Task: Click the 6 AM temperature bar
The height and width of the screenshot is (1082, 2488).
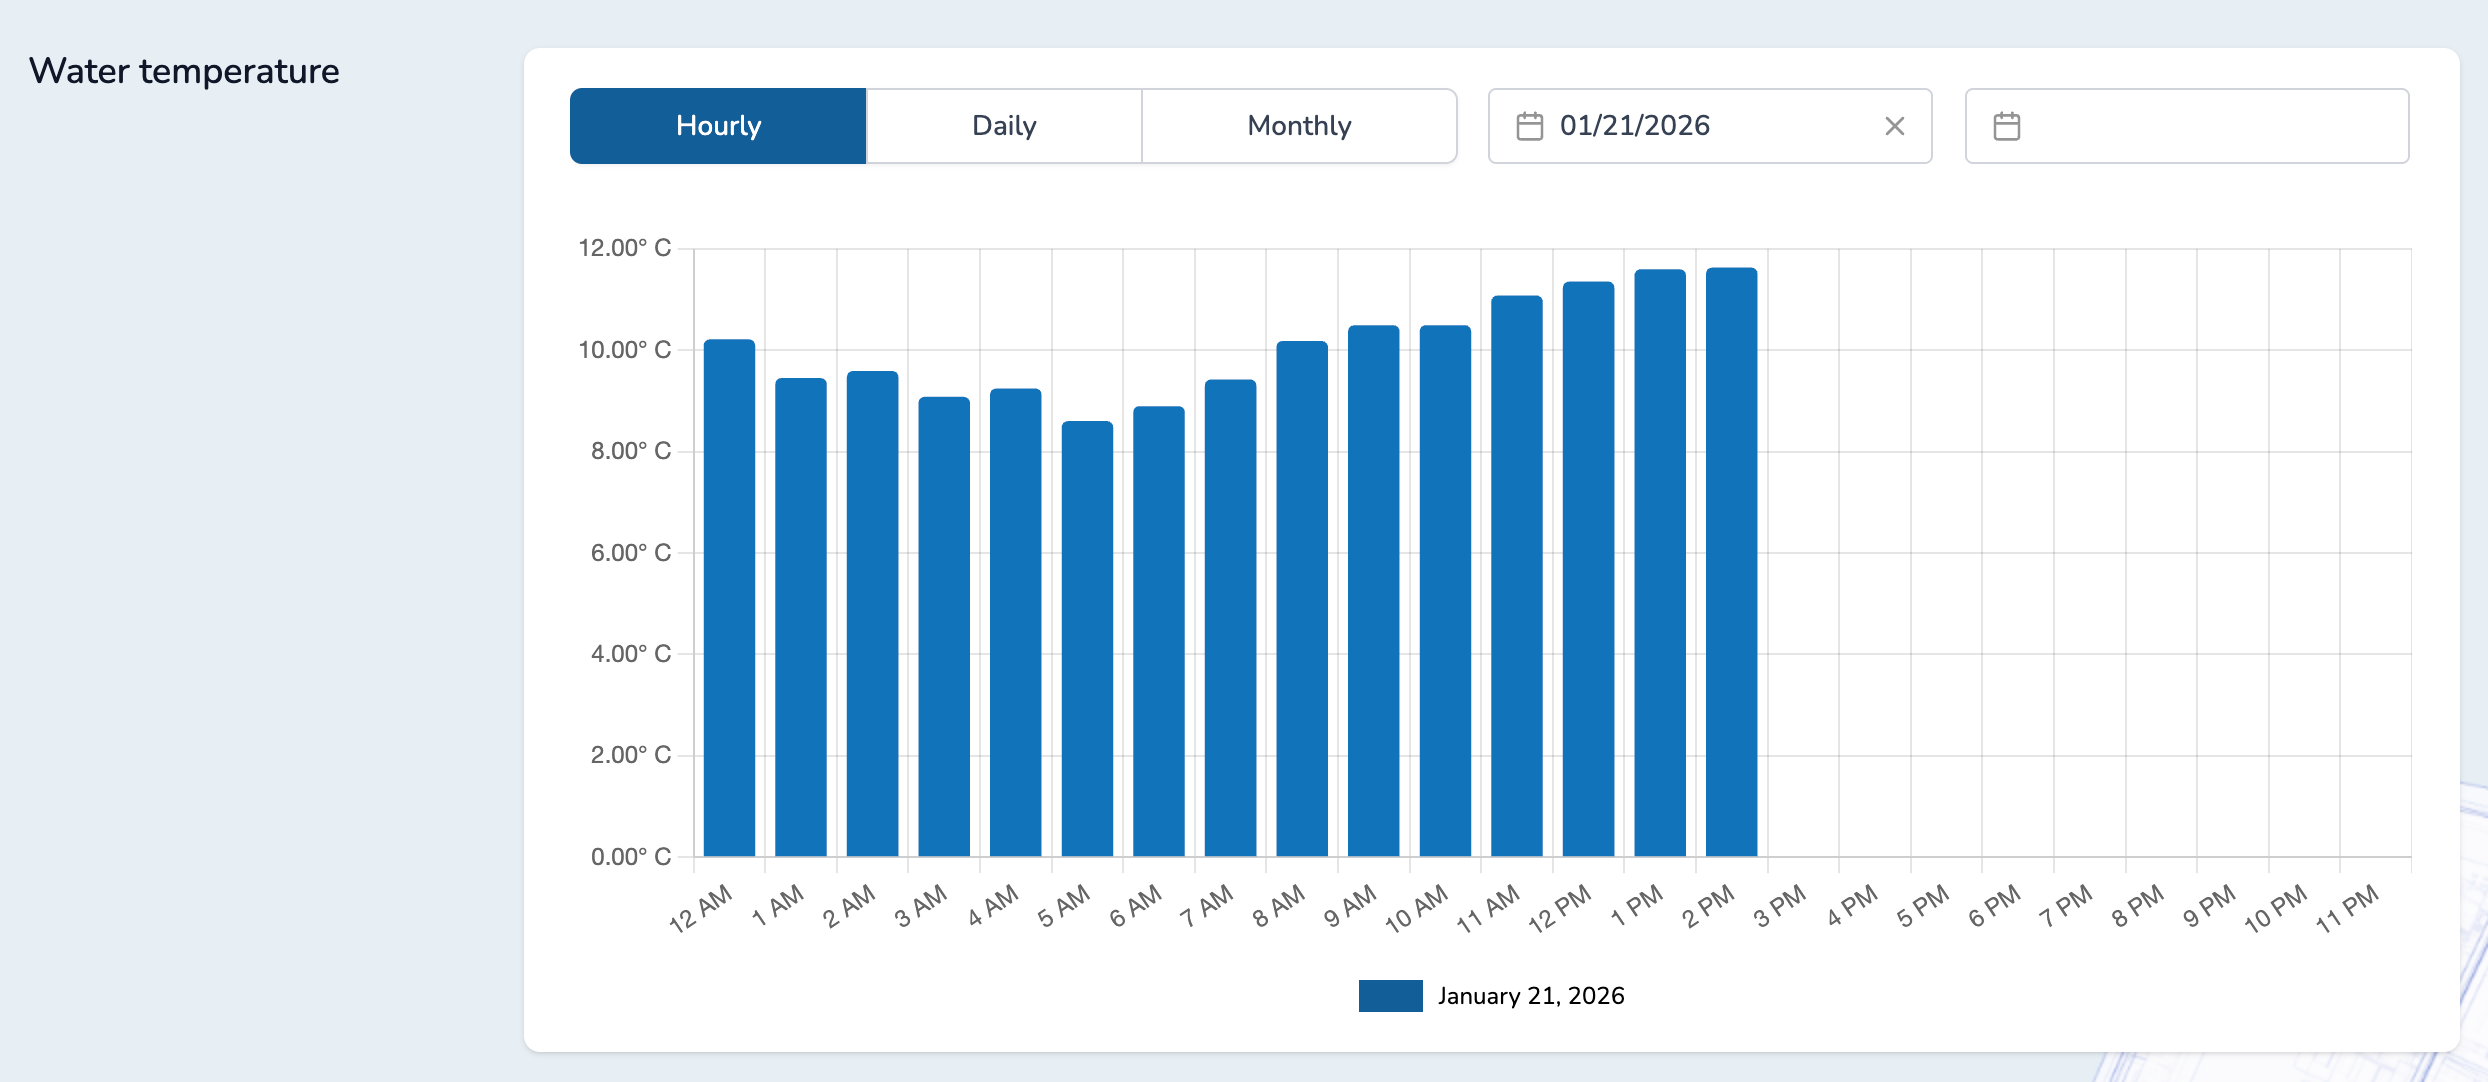Action: coord(1159,630)
